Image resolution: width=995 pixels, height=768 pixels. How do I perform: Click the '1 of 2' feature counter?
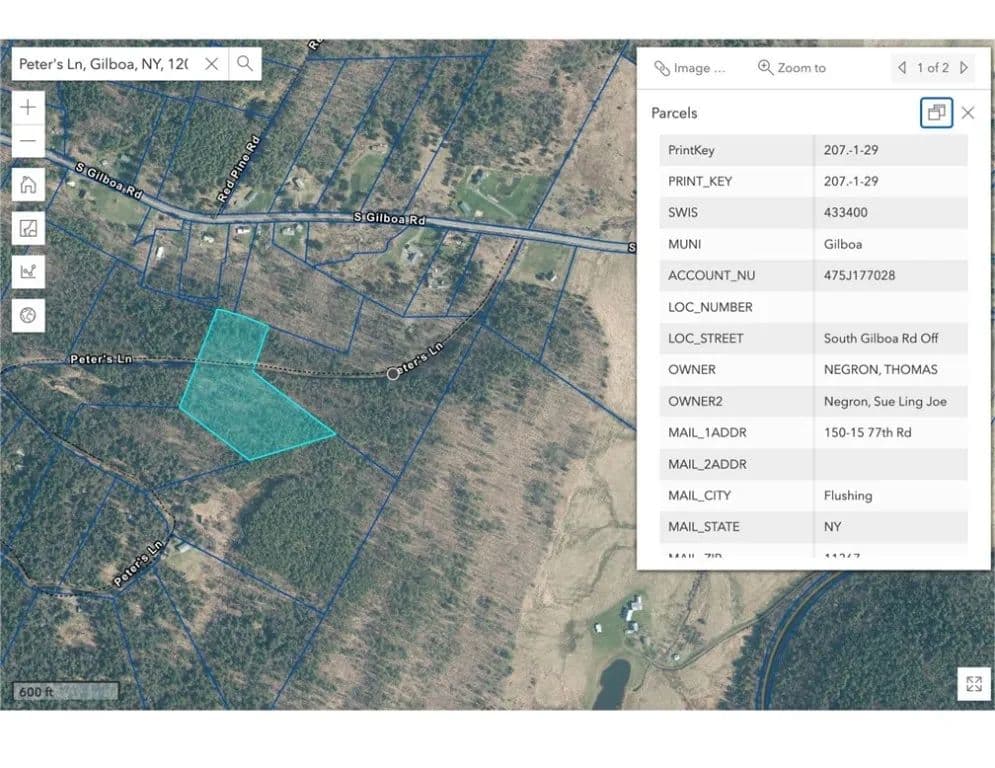[x=933, y=68]
